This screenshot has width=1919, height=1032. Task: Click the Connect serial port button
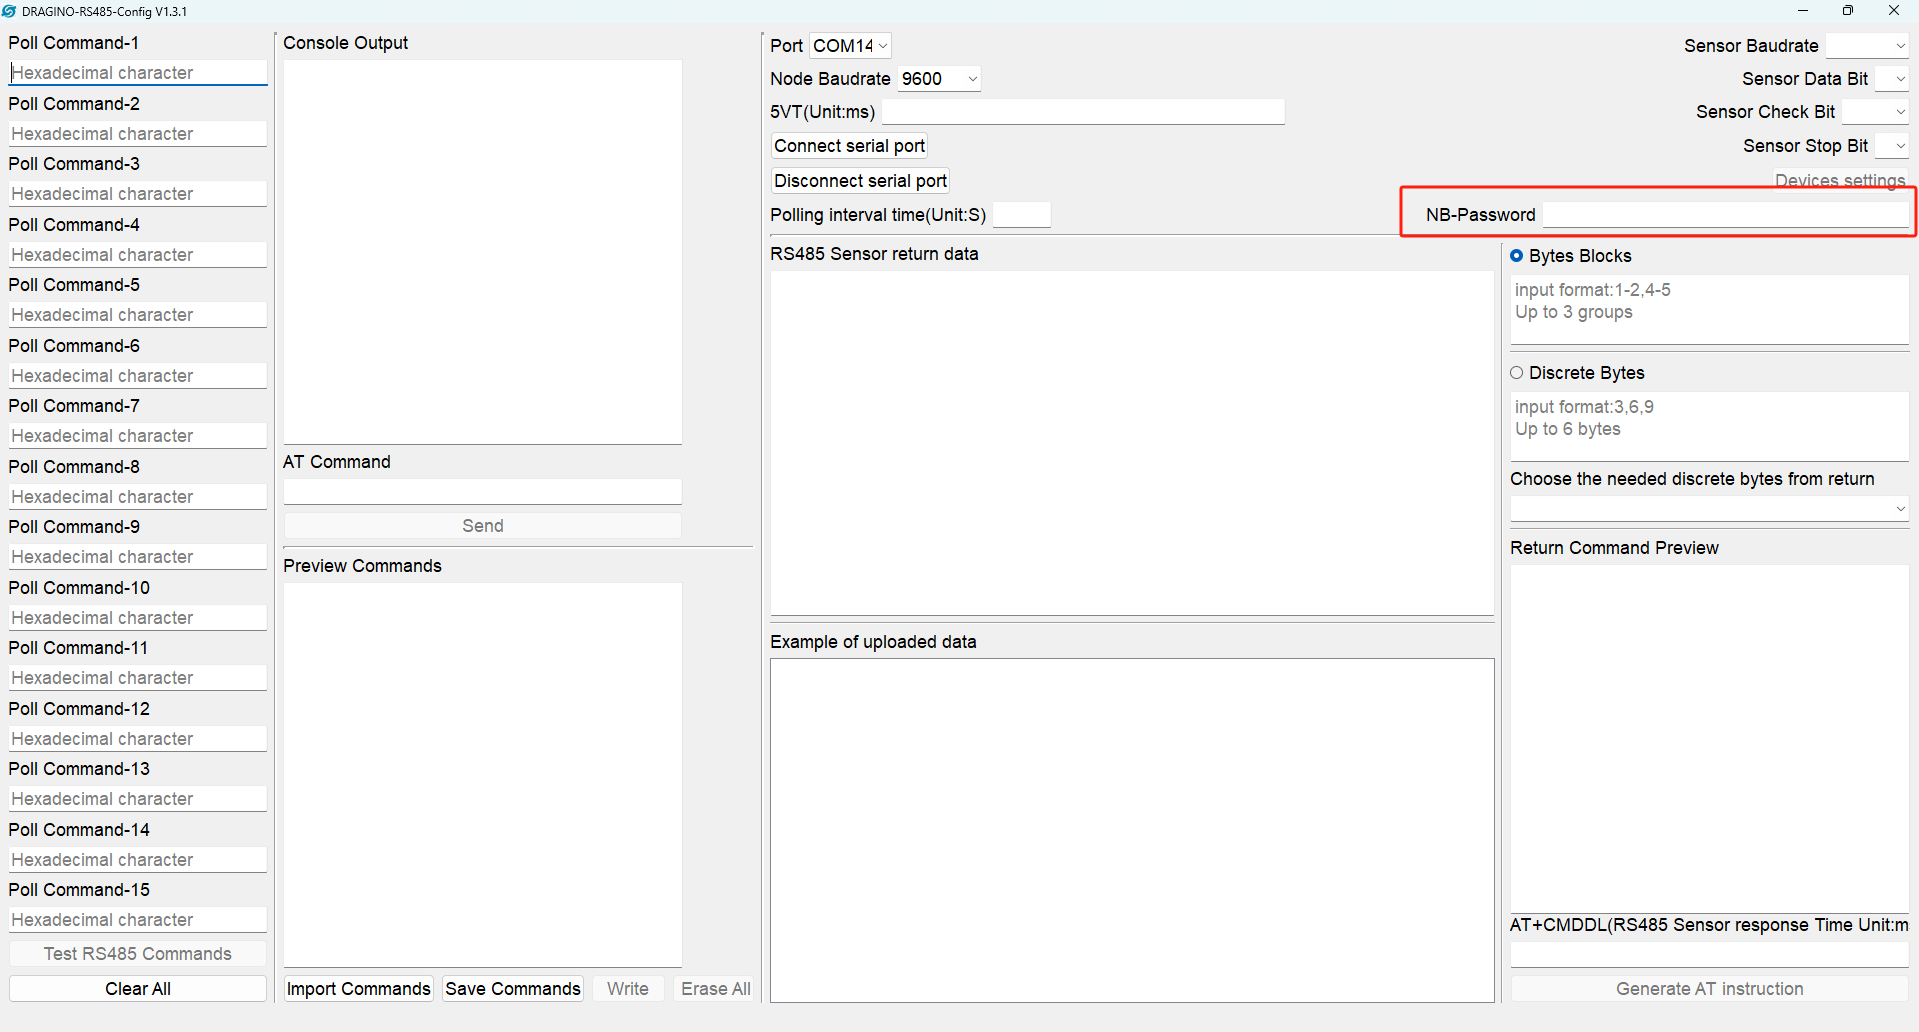(850, 146)
